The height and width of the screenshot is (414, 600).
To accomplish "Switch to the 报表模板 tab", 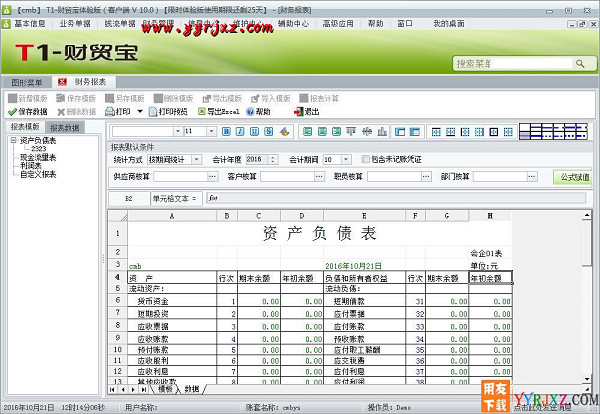I will 25,127.
